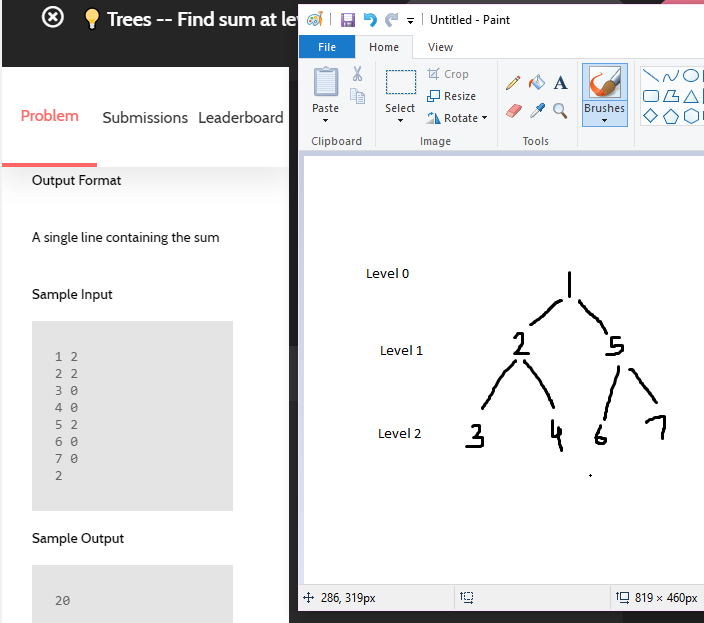Open the Submissions tab
This screenshot has height=623, width=704.
(145, 118)
